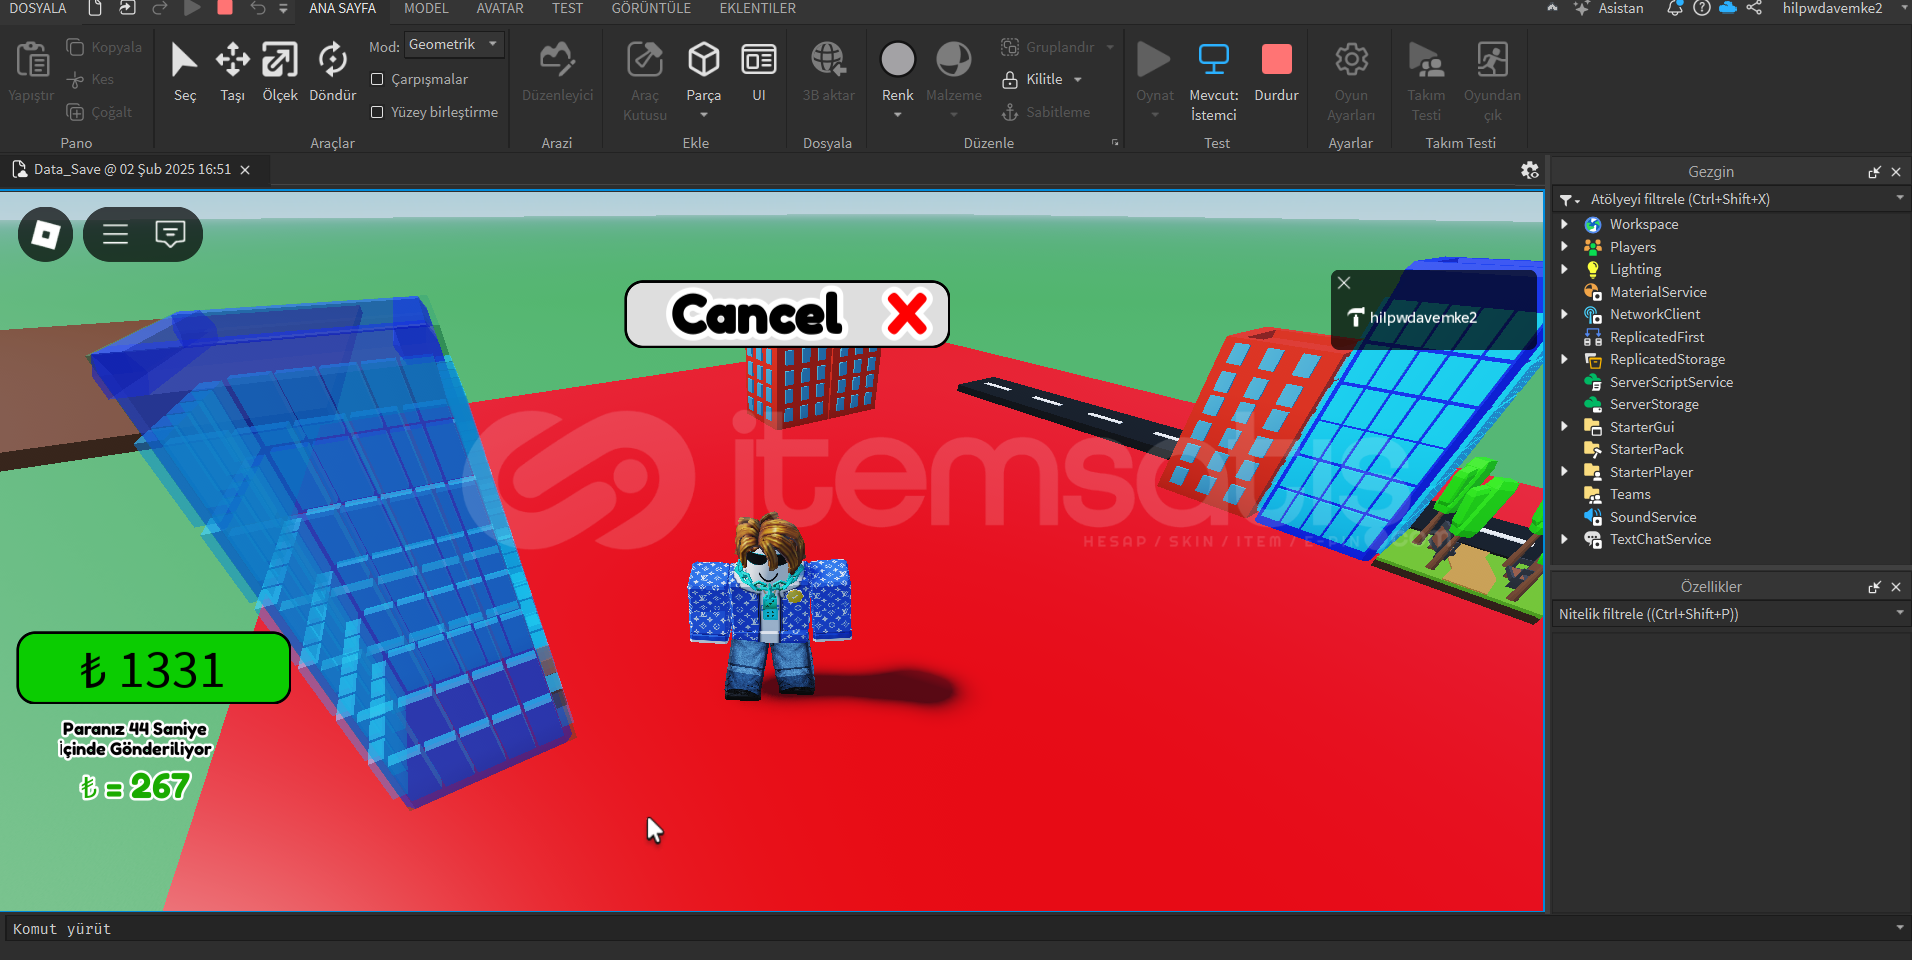Open the Roblox logo menu in viewport
This screenshot has height=960, width=1912.
46,235
